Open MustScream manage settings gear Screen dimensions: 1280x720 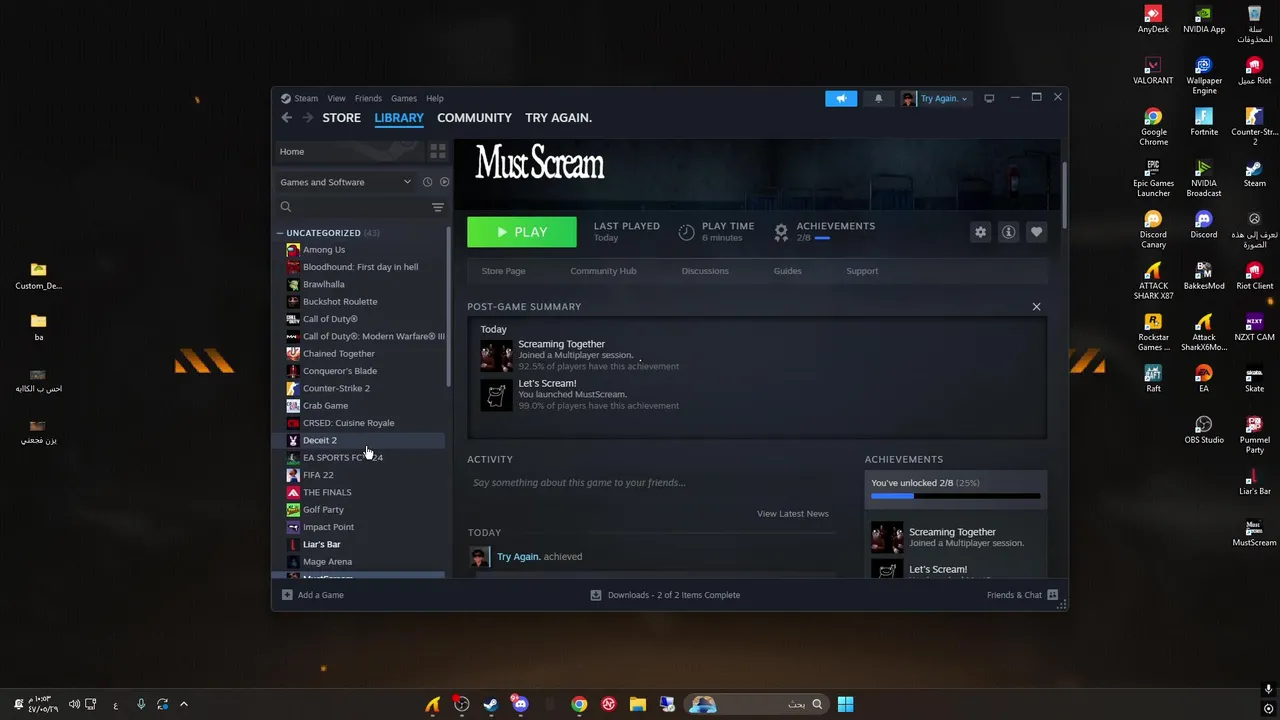point(980,232)
